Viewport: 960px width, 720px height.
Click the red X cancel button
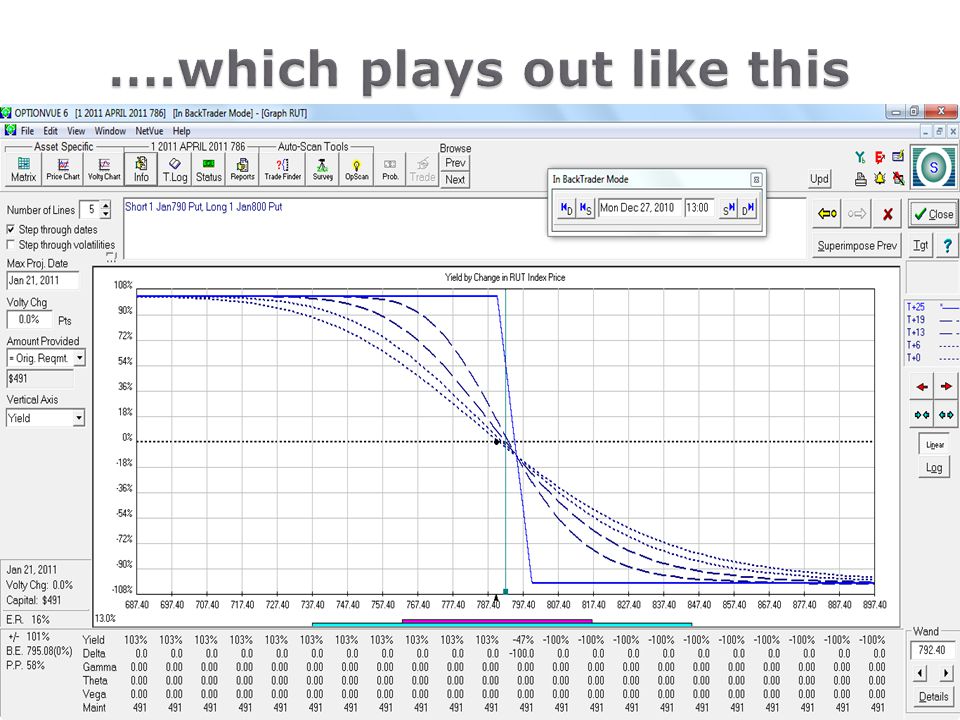(x=887, y=214)
